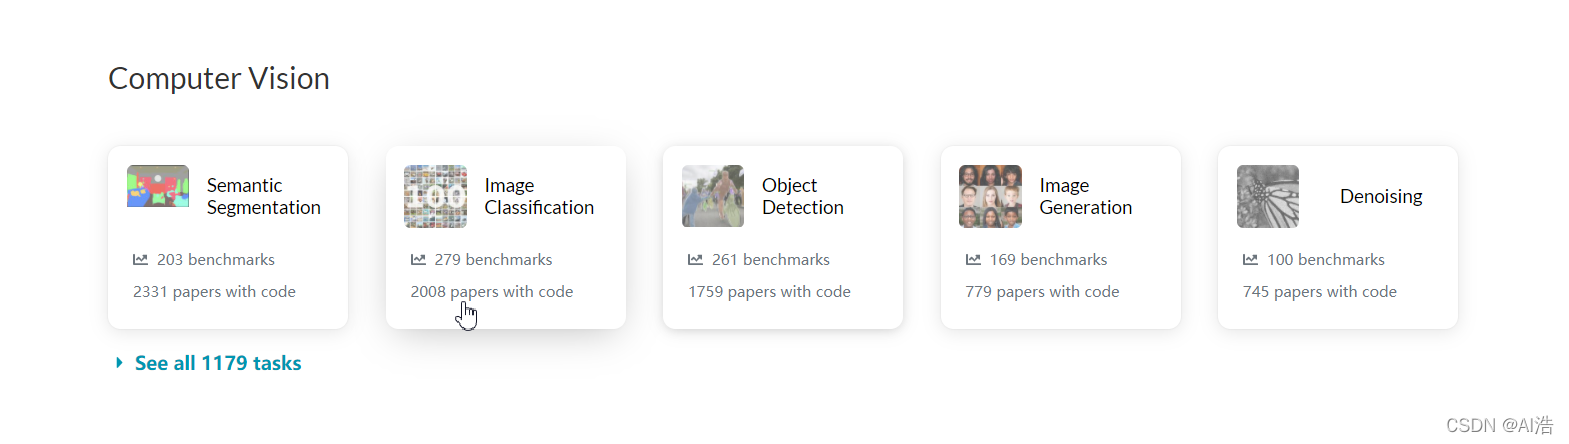1569x444 pixels.
Task: Select the Object Detection title
Action: coord(802,196)
